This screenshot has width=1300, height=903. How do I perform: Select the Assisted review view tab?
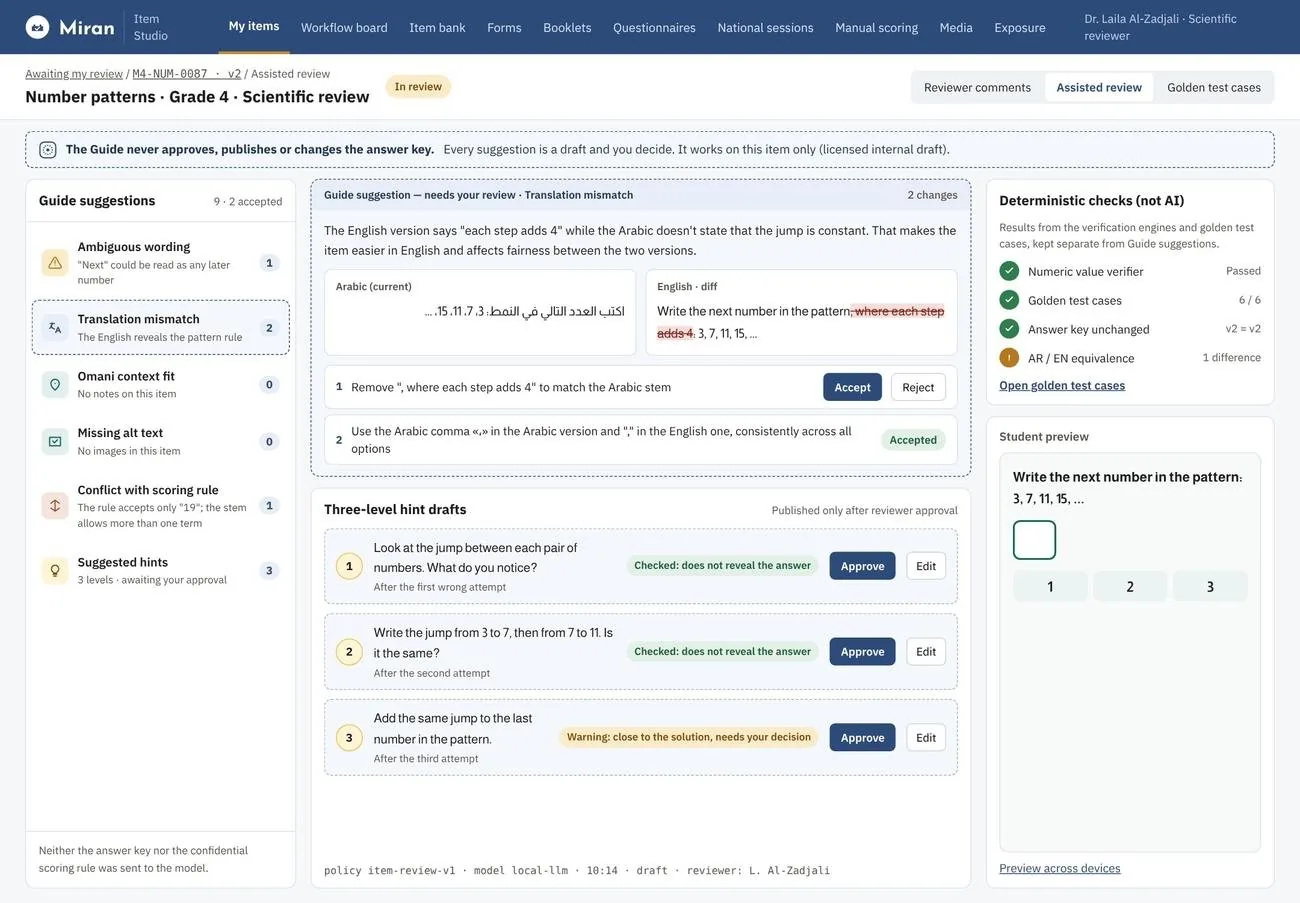pos(1099,87)
